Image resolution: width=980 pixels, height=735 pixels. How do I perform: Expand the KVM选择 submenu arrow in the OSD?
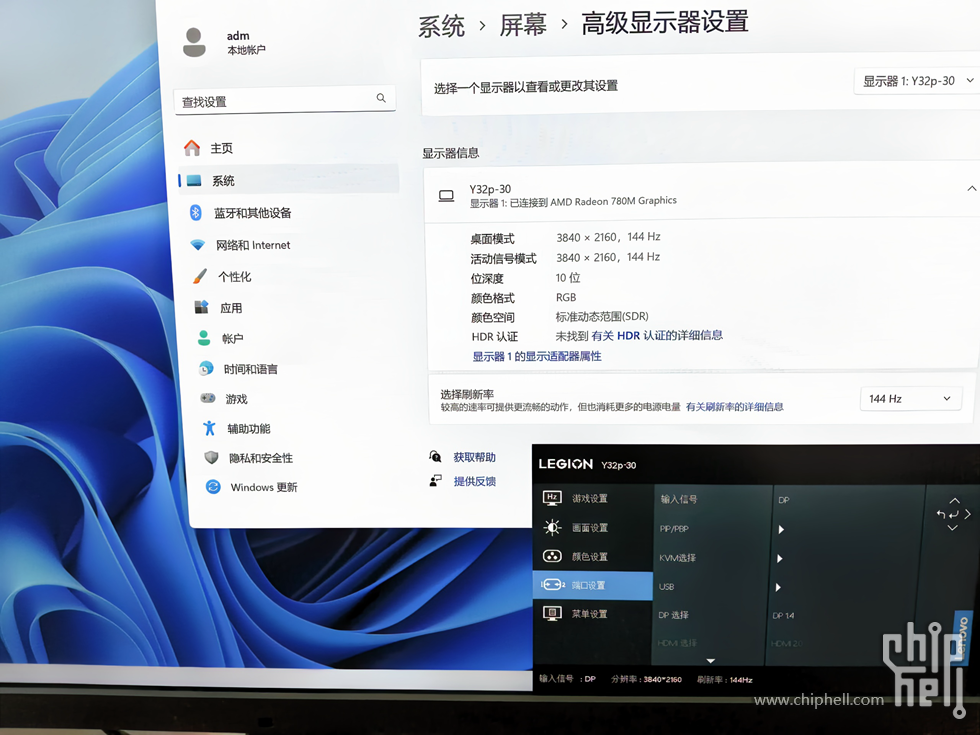pos(779,558)
